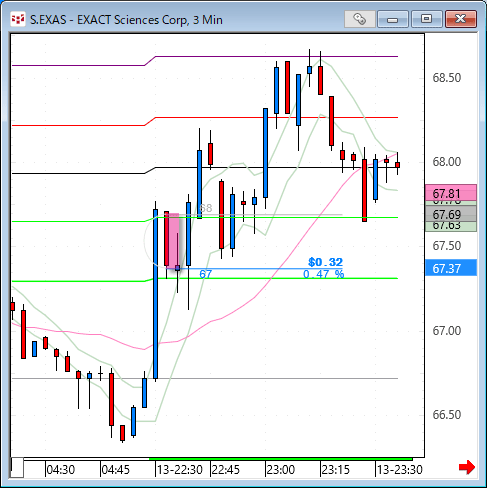This screenshot has height=488, width=487.
Task: Click the pink 67.81 price label
Action: coord(451,193)
